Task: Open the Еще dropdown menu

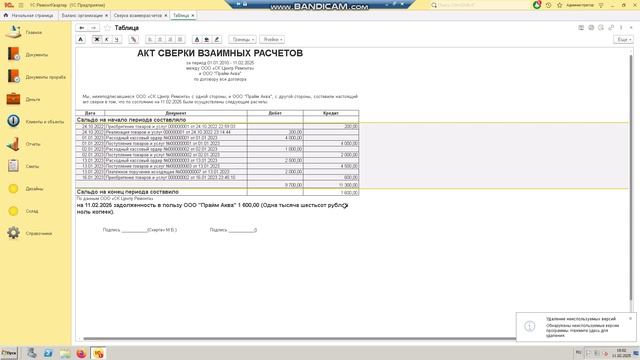Action: tap(623, 40)
